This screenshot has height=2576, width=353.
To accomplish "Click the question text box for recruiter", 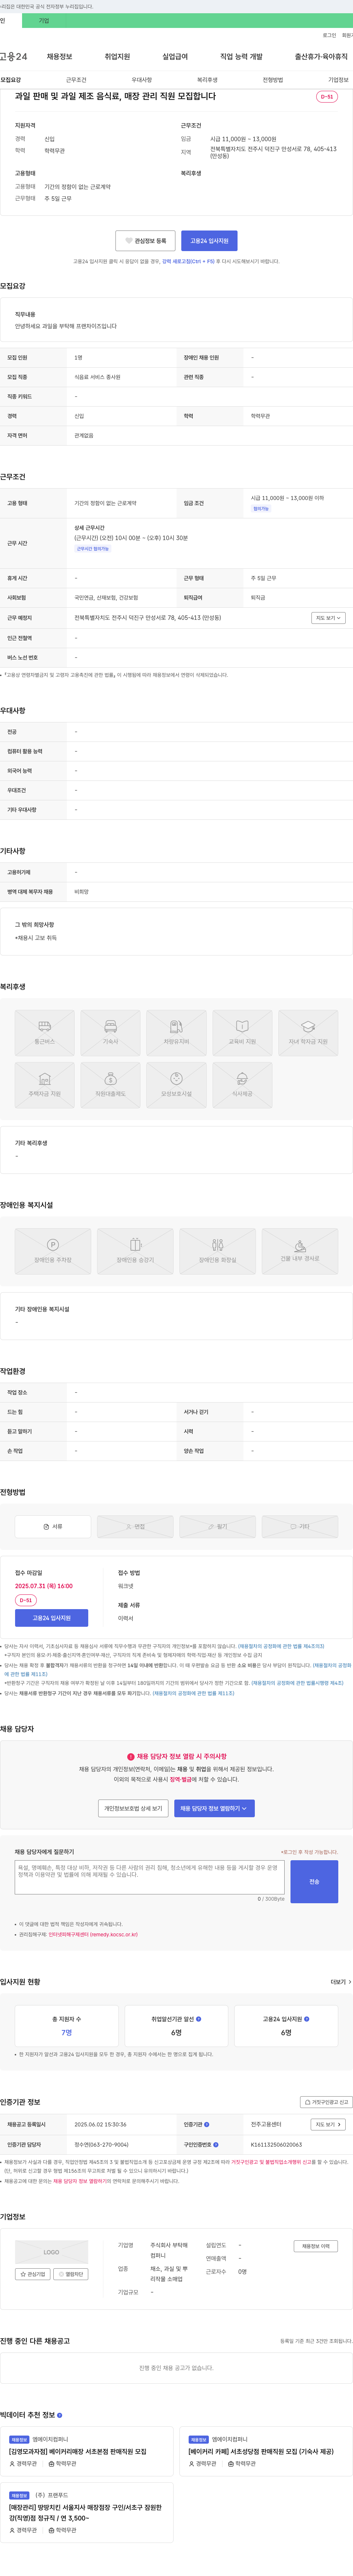I will point(150,1877).
